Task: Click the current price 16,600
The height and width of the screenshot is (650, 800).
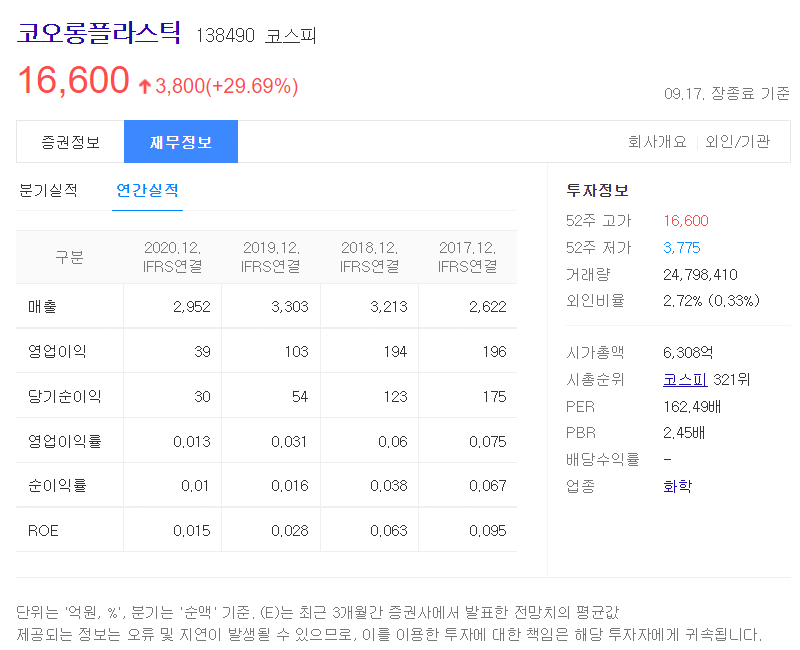Action: tap(73, 80)
